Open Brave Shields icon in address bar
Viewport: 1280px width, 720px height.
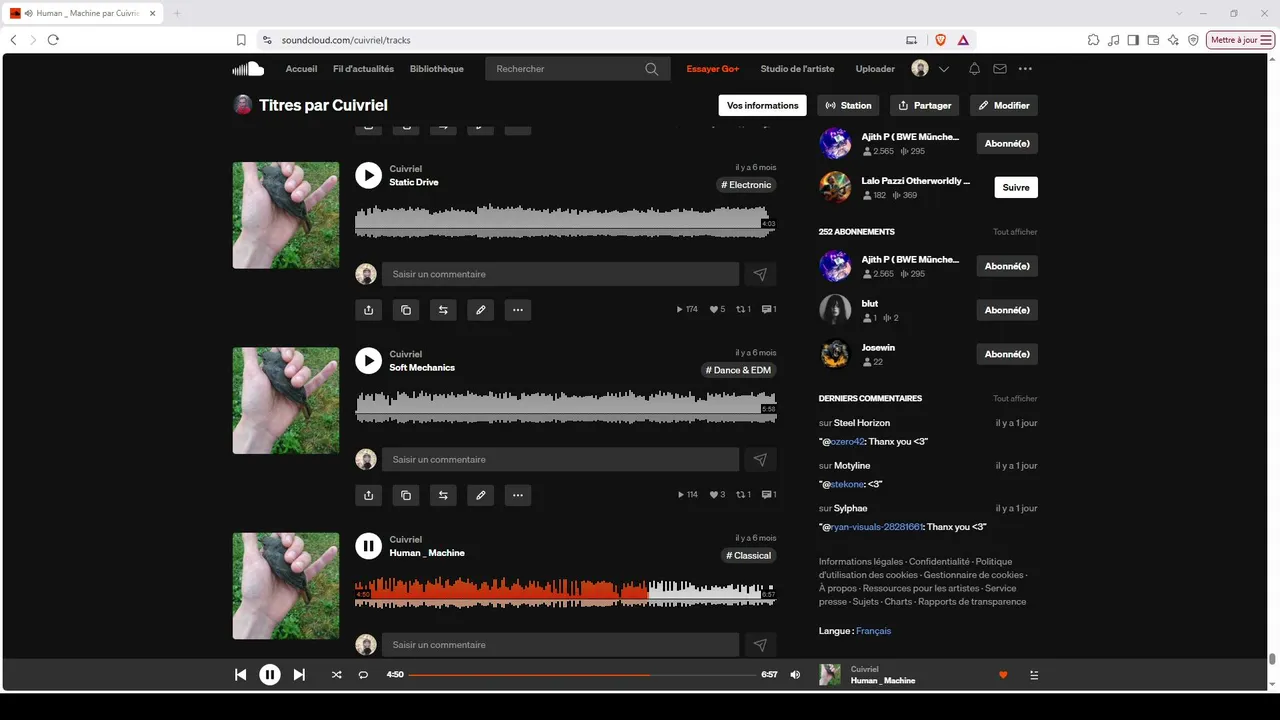click(x=940, y=40)
